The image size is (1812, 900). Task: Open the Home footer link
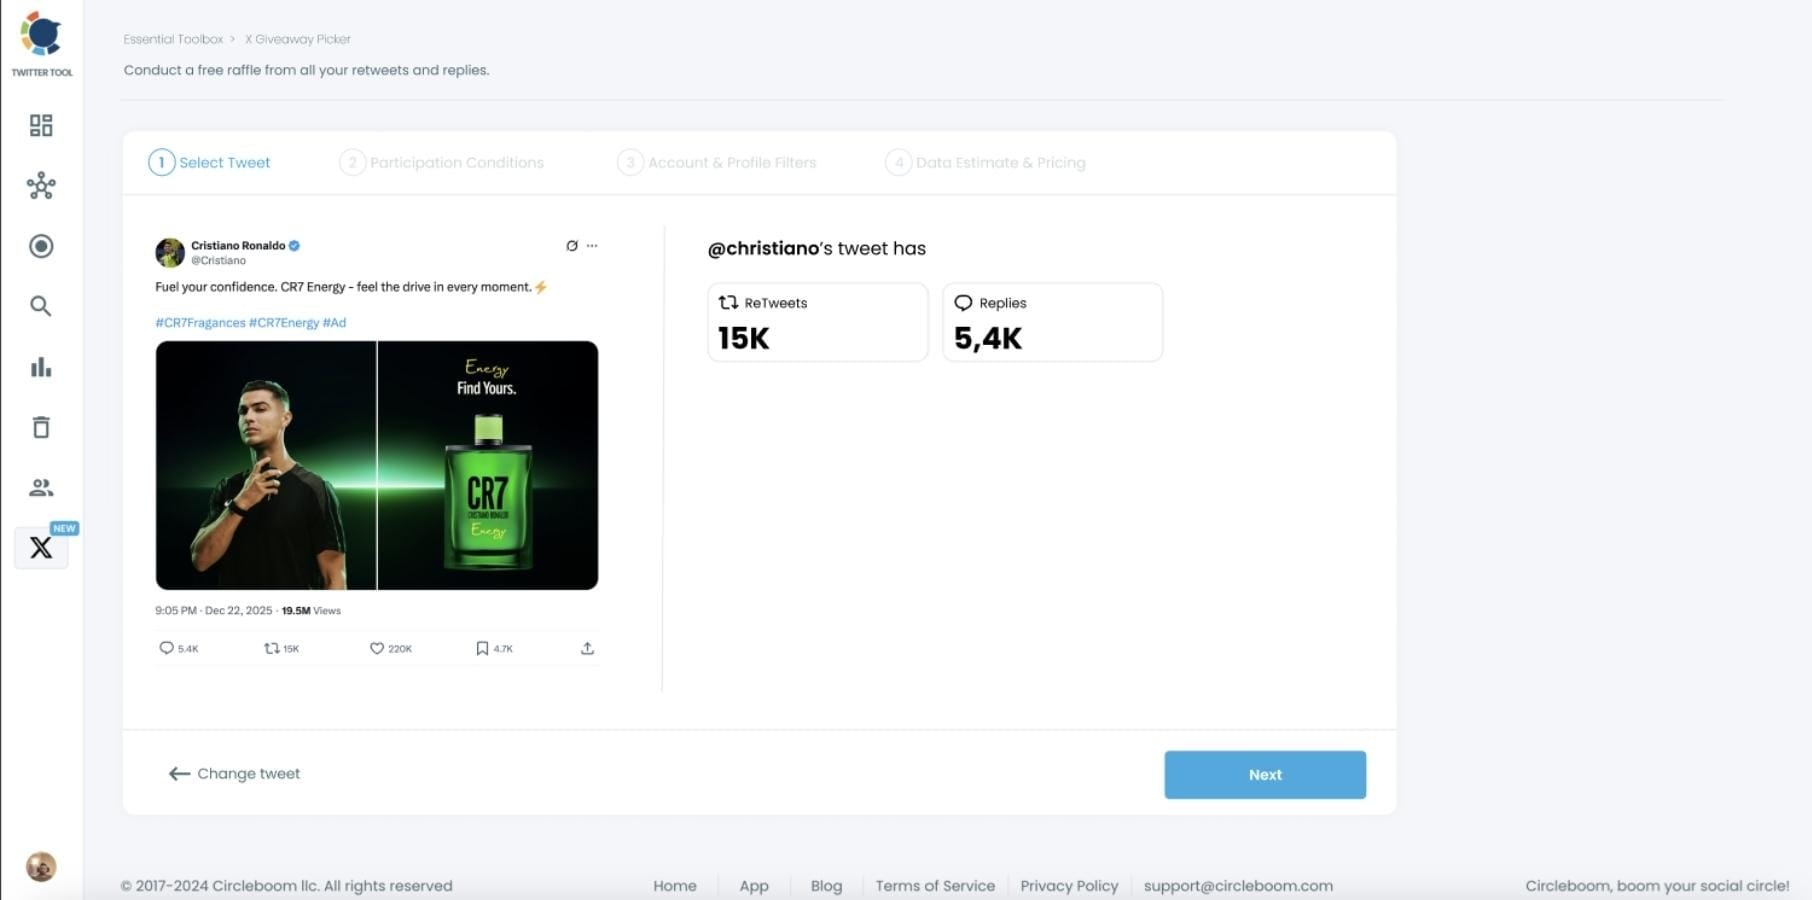(x=675, y=886)
